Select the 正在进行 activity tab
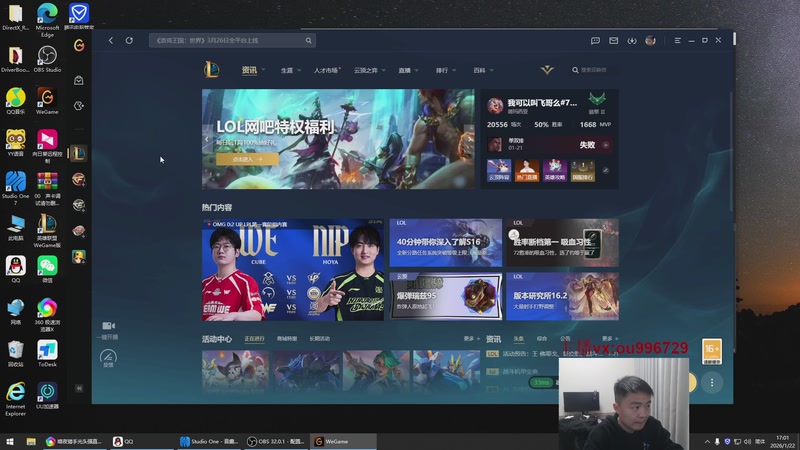 (x=254, y=339)
